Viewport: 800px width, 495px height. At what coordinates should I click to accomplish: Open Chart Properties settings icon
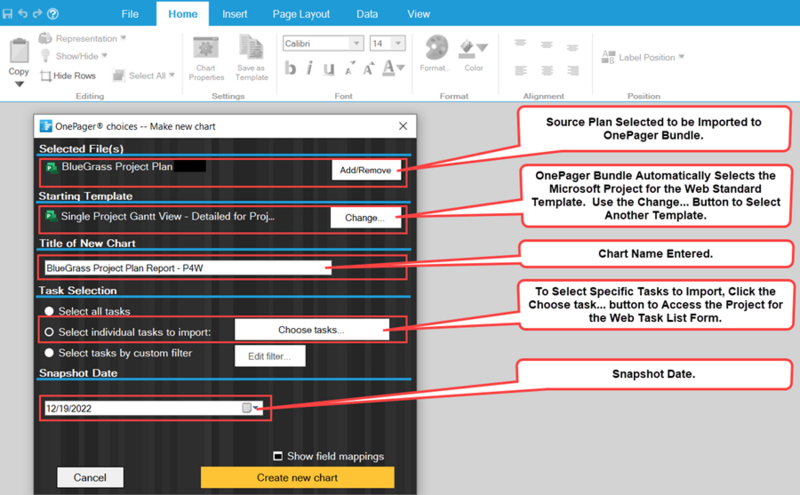pos(206,48)
